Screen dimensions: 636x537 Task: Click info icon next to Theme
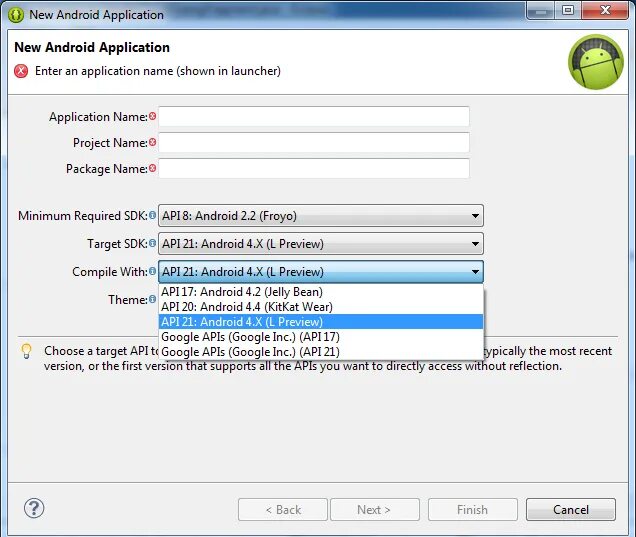click(x=152, y=299)
